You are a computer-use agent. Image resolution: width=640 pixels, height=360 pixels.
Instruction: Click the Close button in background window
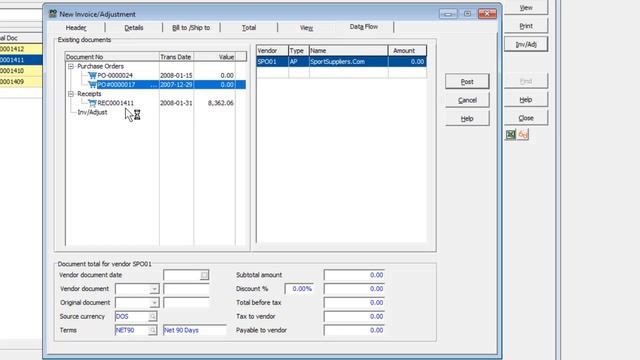pyautogui.click(x=526, y=118)
